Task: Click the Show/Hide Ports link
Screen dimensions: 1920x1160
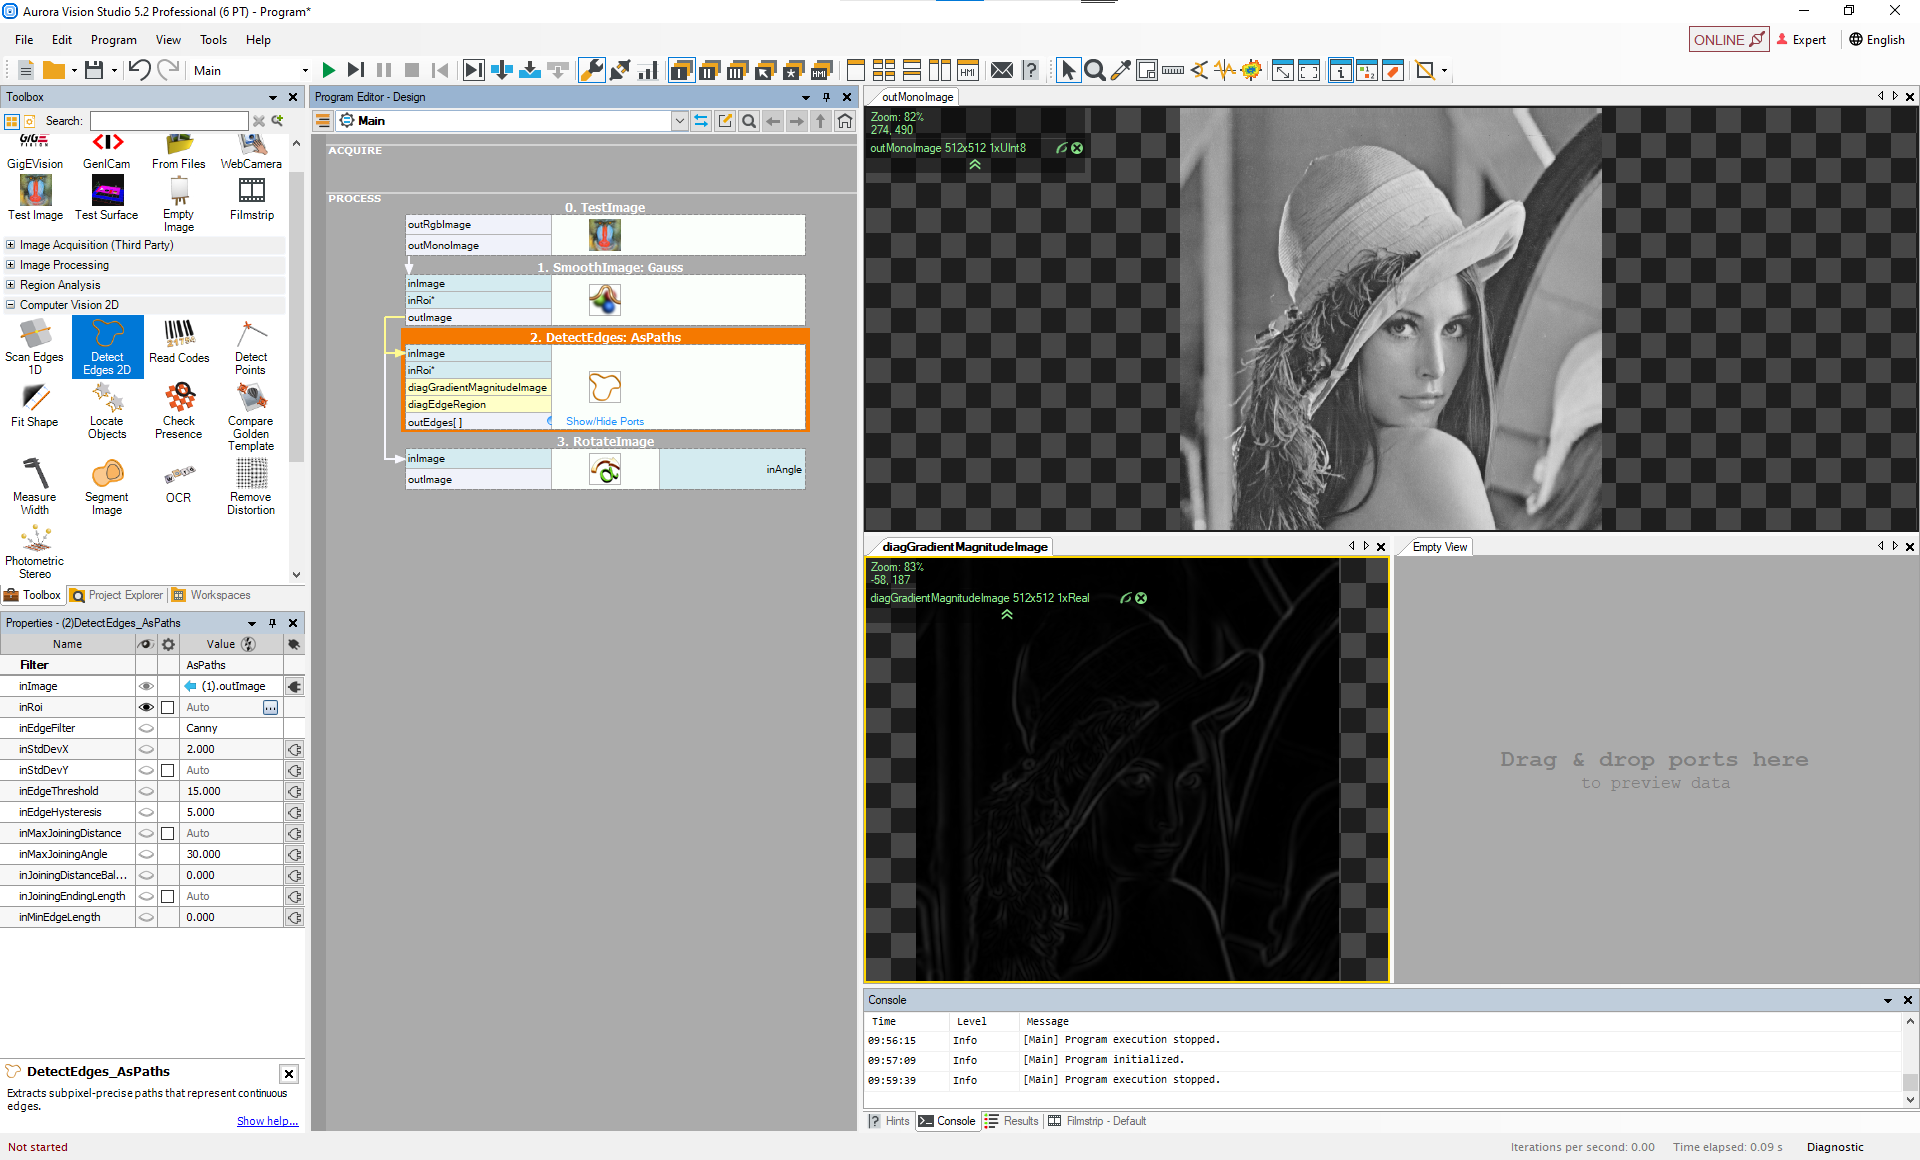Action: [x=605, y=422]
